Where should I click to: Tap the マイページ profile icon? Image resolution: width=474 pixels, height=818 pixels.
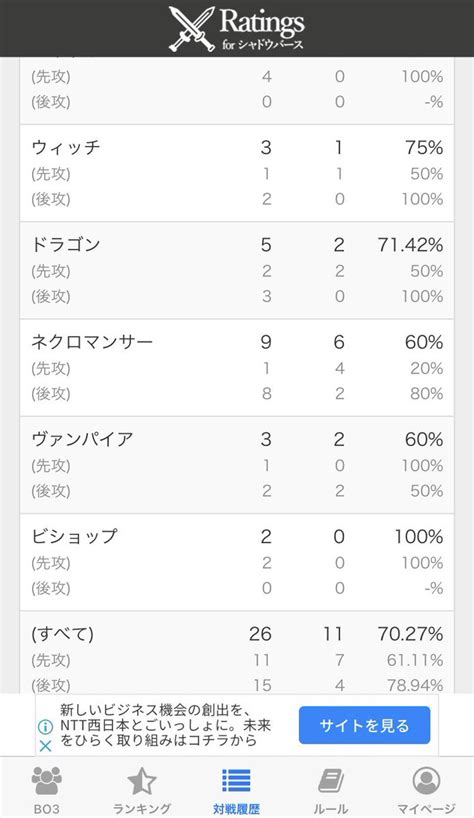tap(426, 780)
